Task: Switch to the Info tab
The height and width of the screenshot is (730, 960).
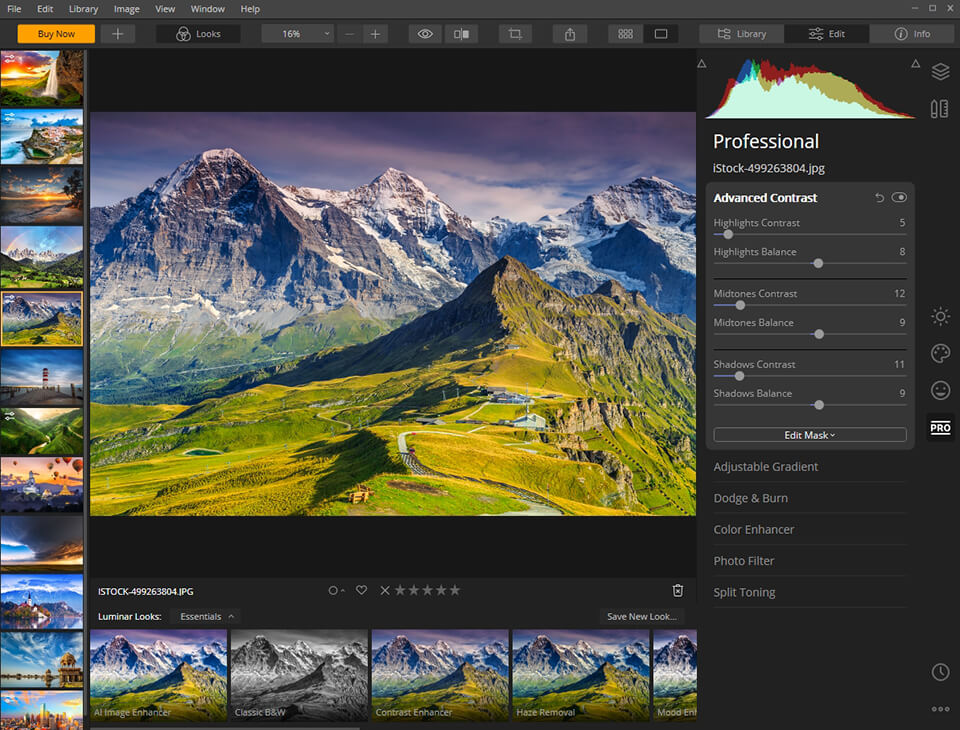Action: [911, 34]
